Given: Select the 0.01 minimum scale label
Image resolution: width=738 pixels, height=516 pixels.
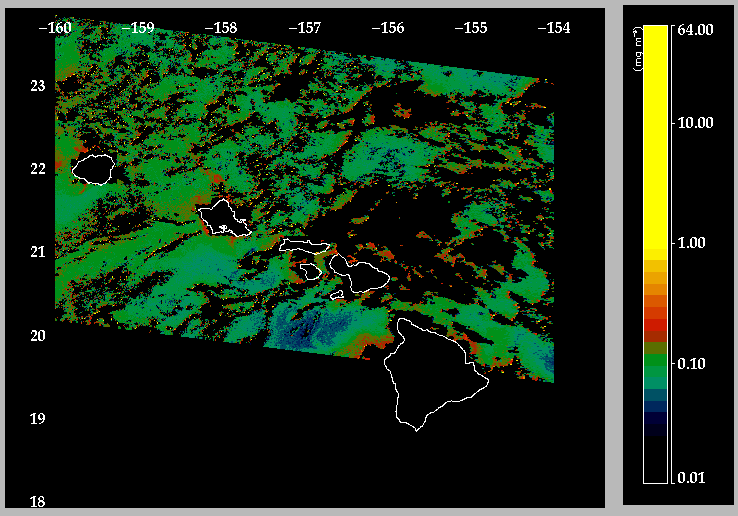Looking at the screenshot, I should [692, 478].
